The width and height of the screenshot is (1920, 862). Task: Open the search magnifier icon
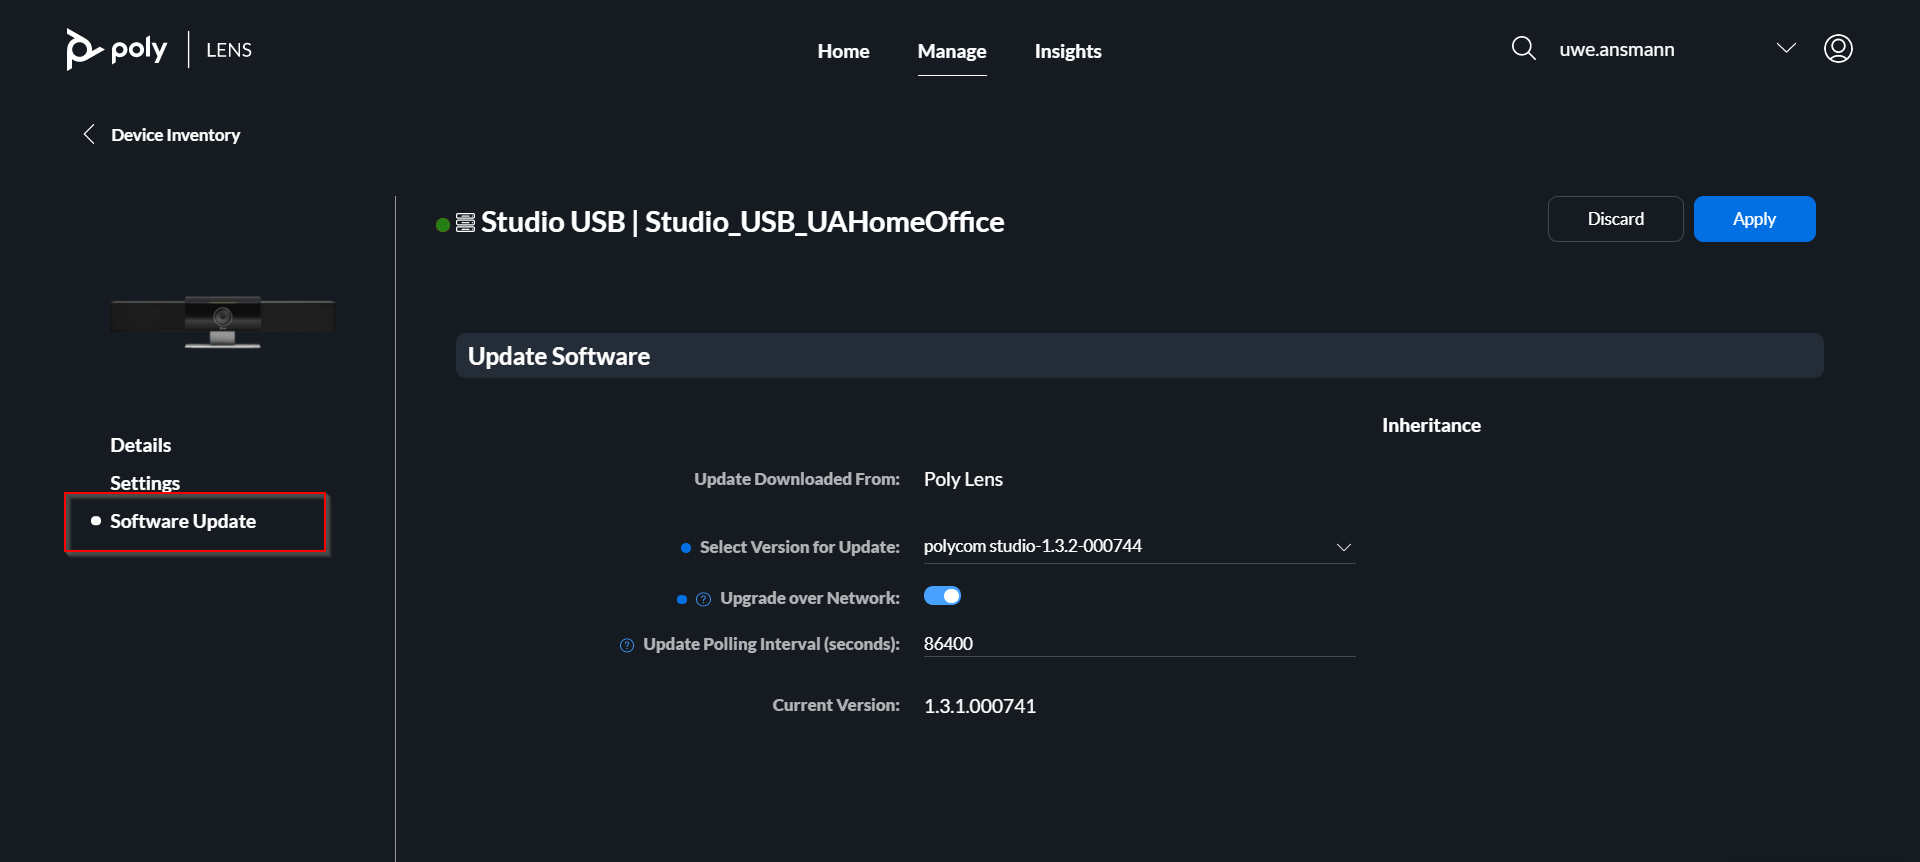1523,48
